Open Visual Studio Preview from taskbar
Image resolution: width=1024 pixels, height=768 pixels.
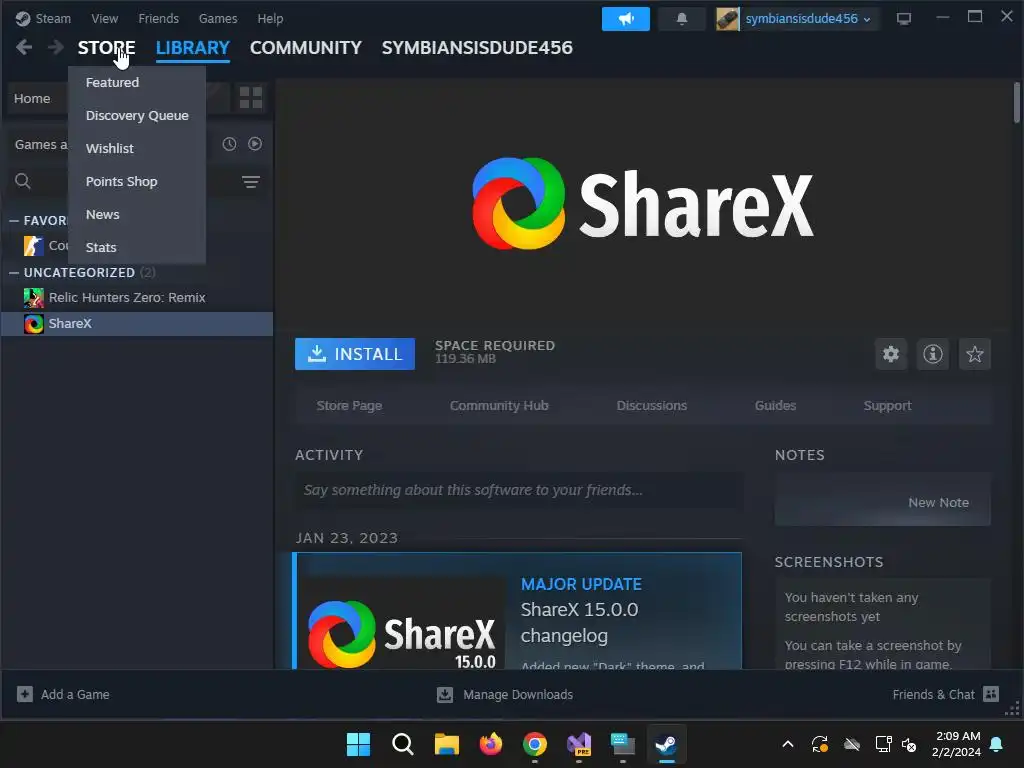coord(579,744)
